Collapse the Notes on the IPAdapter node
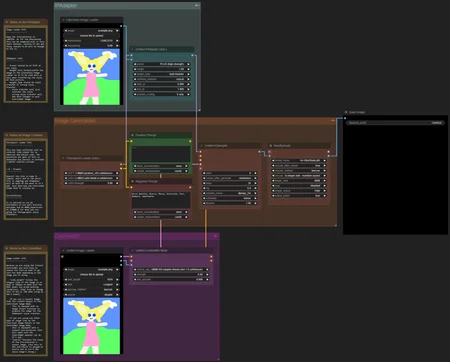The image size is (450, 362). [6, 22]
